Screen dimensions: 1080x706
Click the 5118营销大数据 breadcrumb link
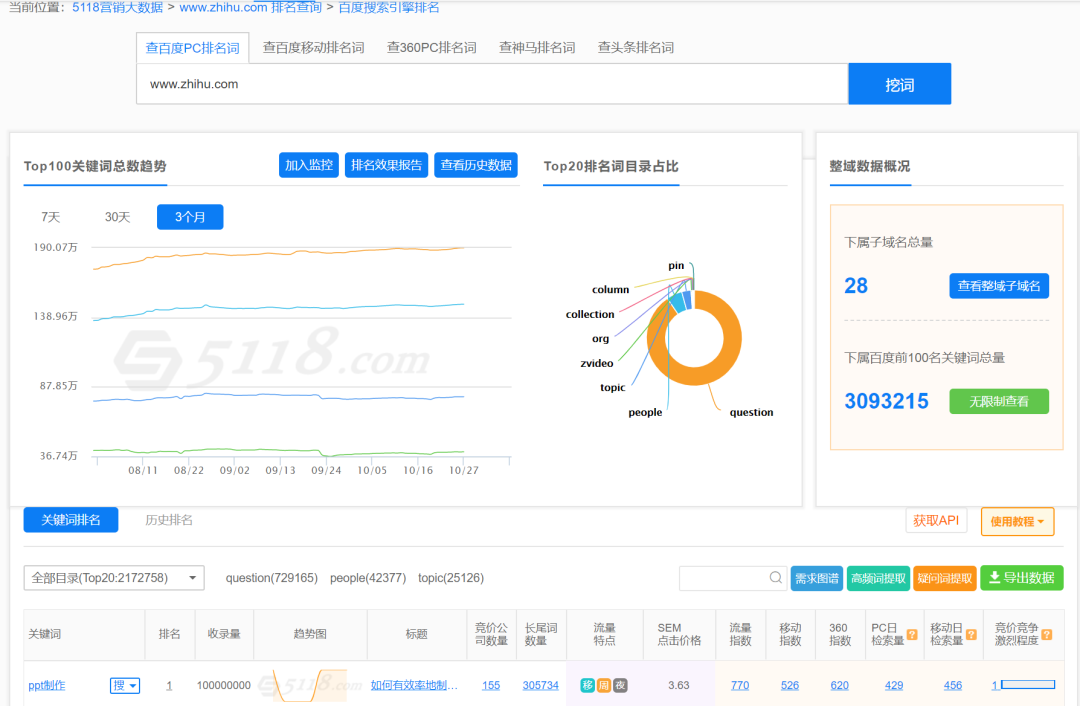118,8
